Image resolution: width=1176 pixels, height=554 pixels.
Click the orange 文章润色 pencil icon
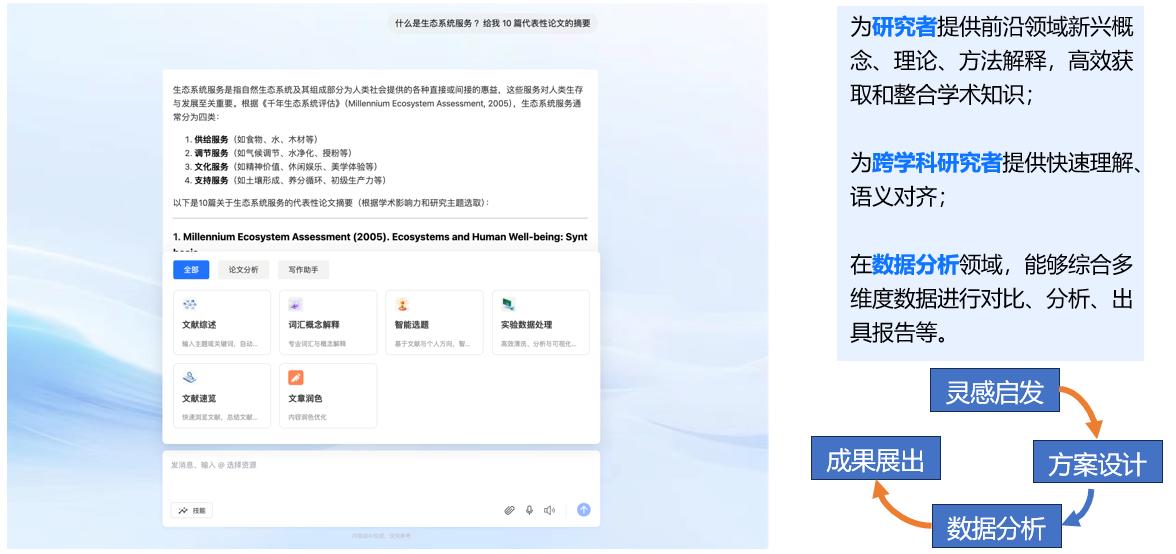click(296, 378)
